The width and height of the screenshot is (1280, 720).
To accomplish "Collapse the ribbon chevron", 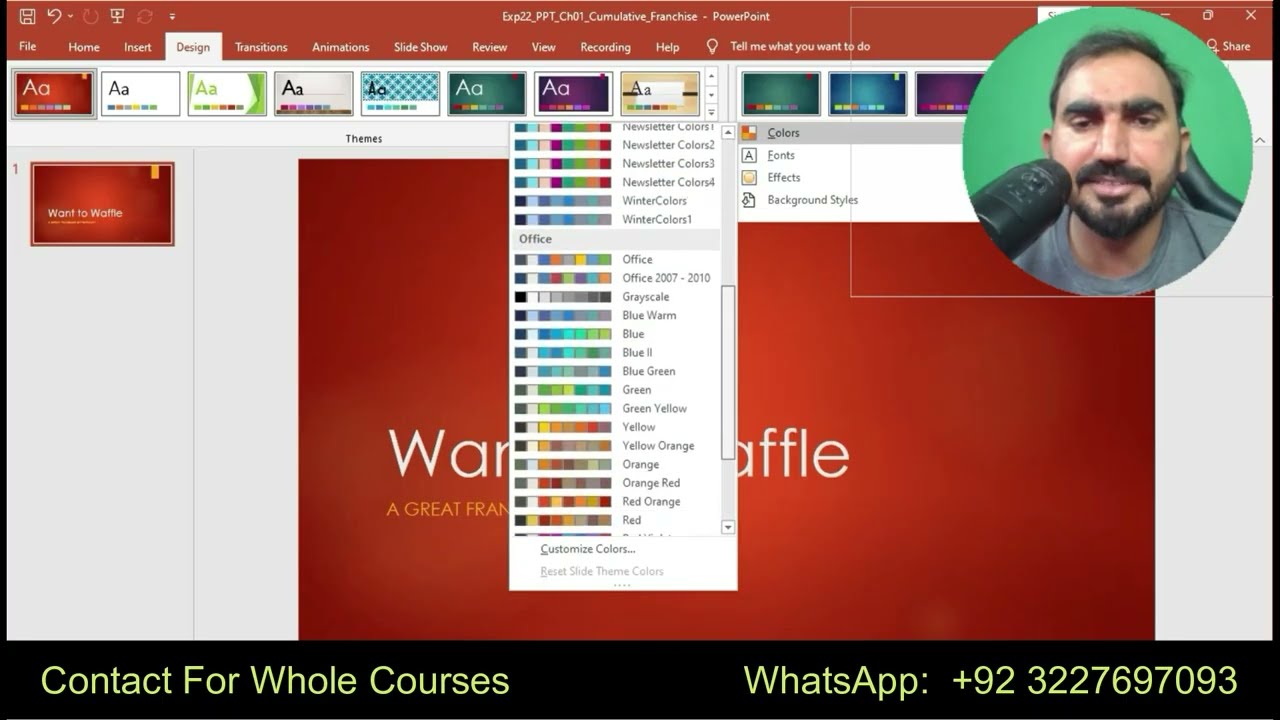I will click(x=1260, y=140).
